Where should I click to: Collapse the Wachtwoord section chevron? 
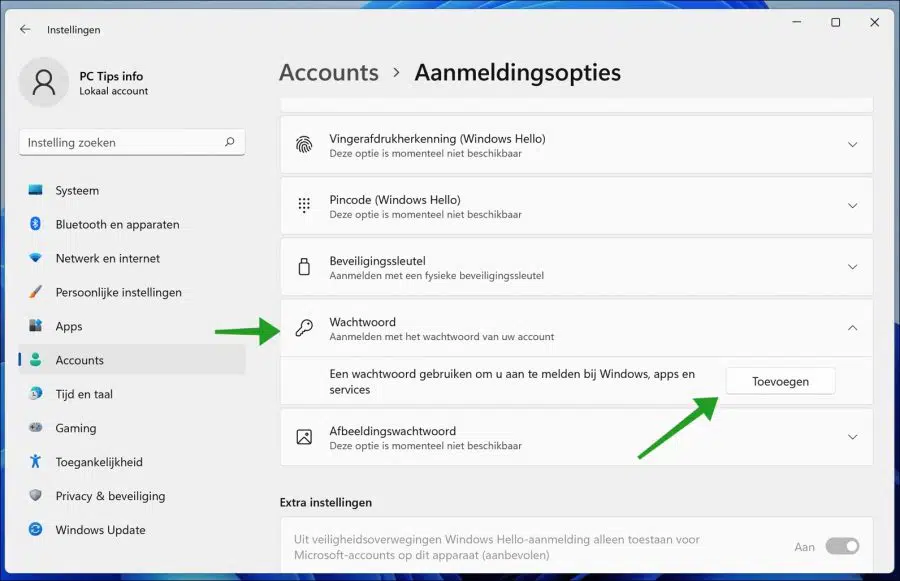tap(852, 328)
